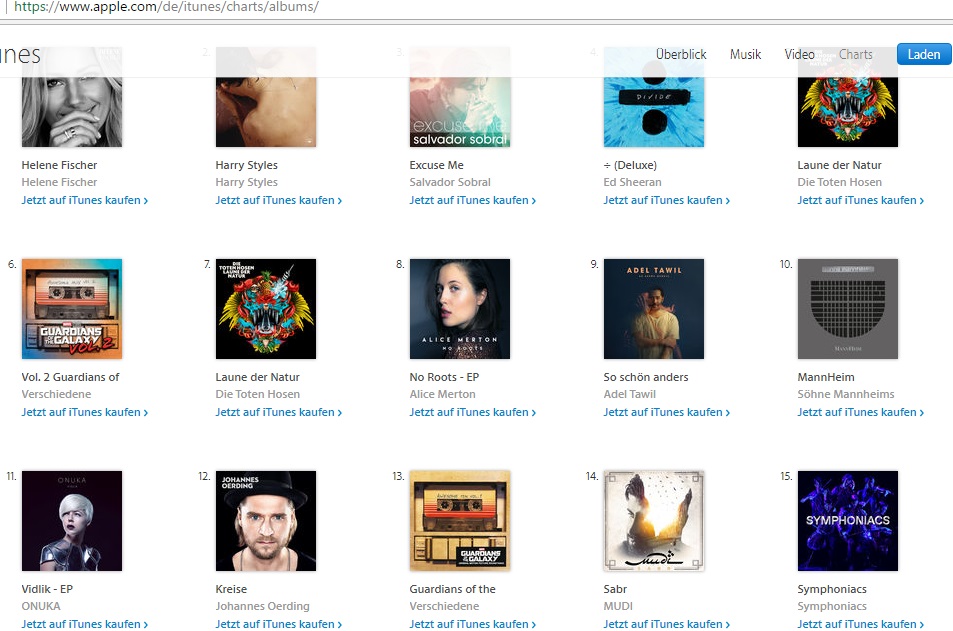Buy Excuse Me via Jetzt auf iTunes kaufen
This screenshot has height=631, width=953.
click(472, 200)
